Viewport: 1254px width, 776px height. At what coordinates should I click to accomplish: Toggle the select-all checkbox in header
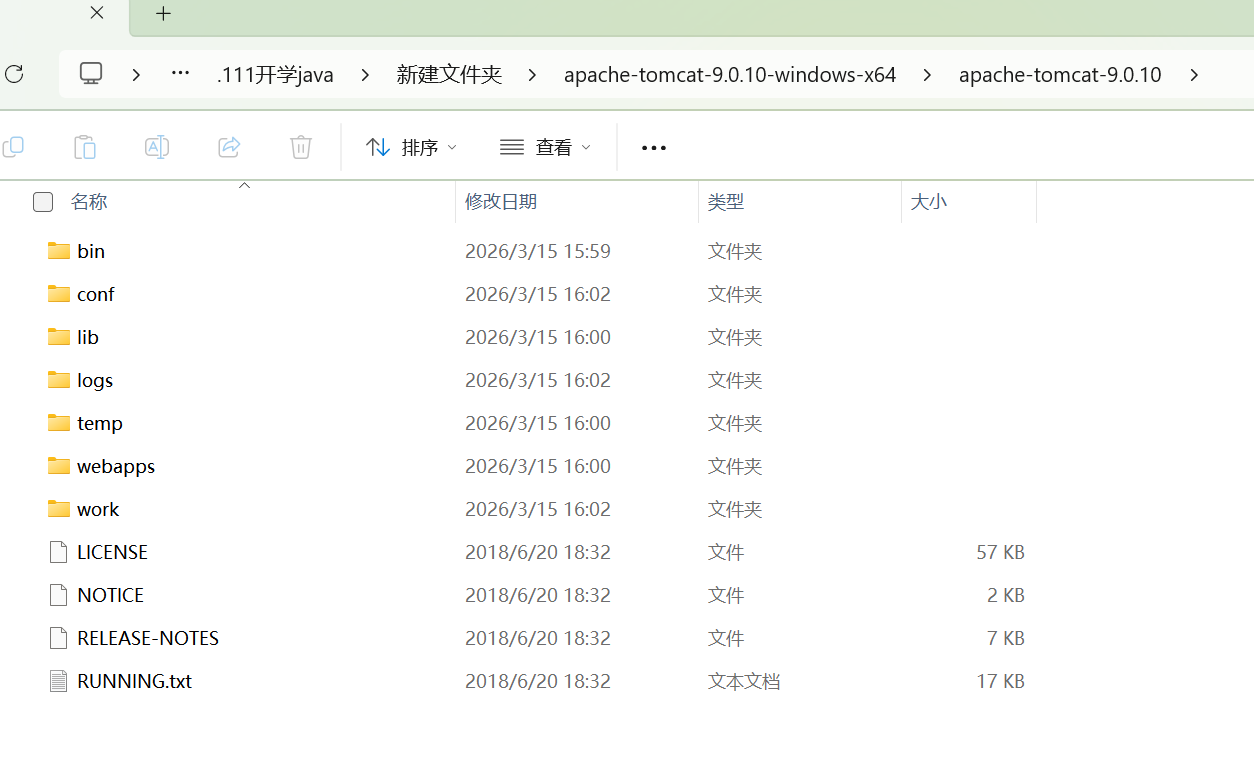43,202
